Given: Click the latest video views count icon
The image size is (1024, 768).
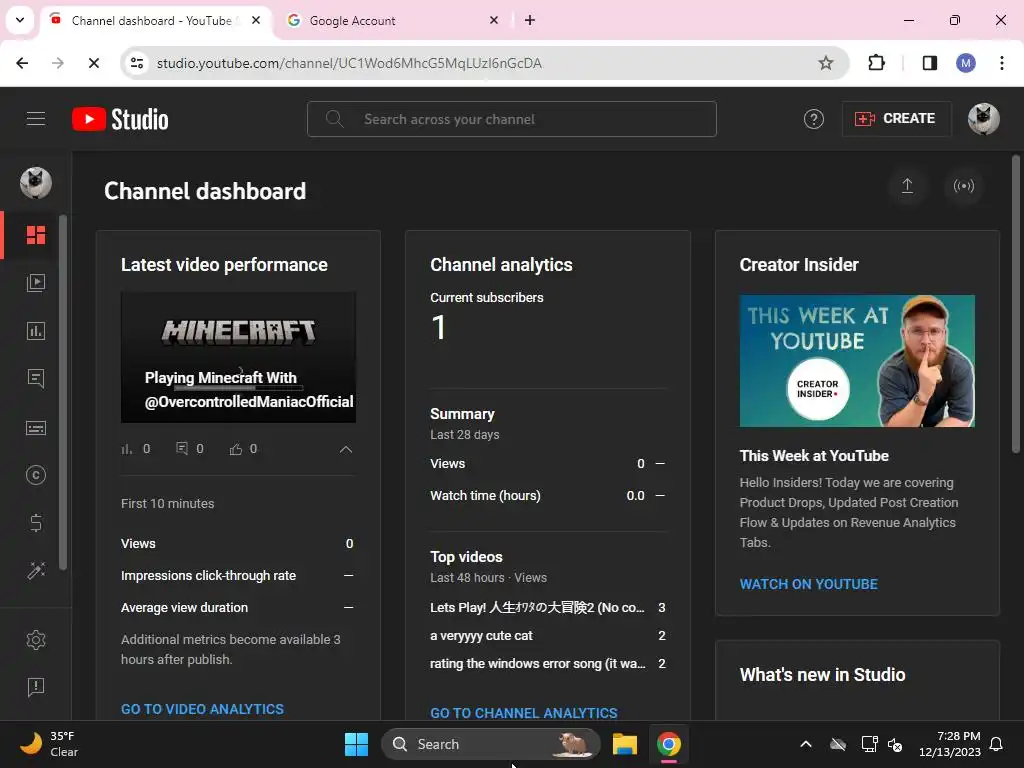Looking at the screenshot, I should tap(127, 449).
